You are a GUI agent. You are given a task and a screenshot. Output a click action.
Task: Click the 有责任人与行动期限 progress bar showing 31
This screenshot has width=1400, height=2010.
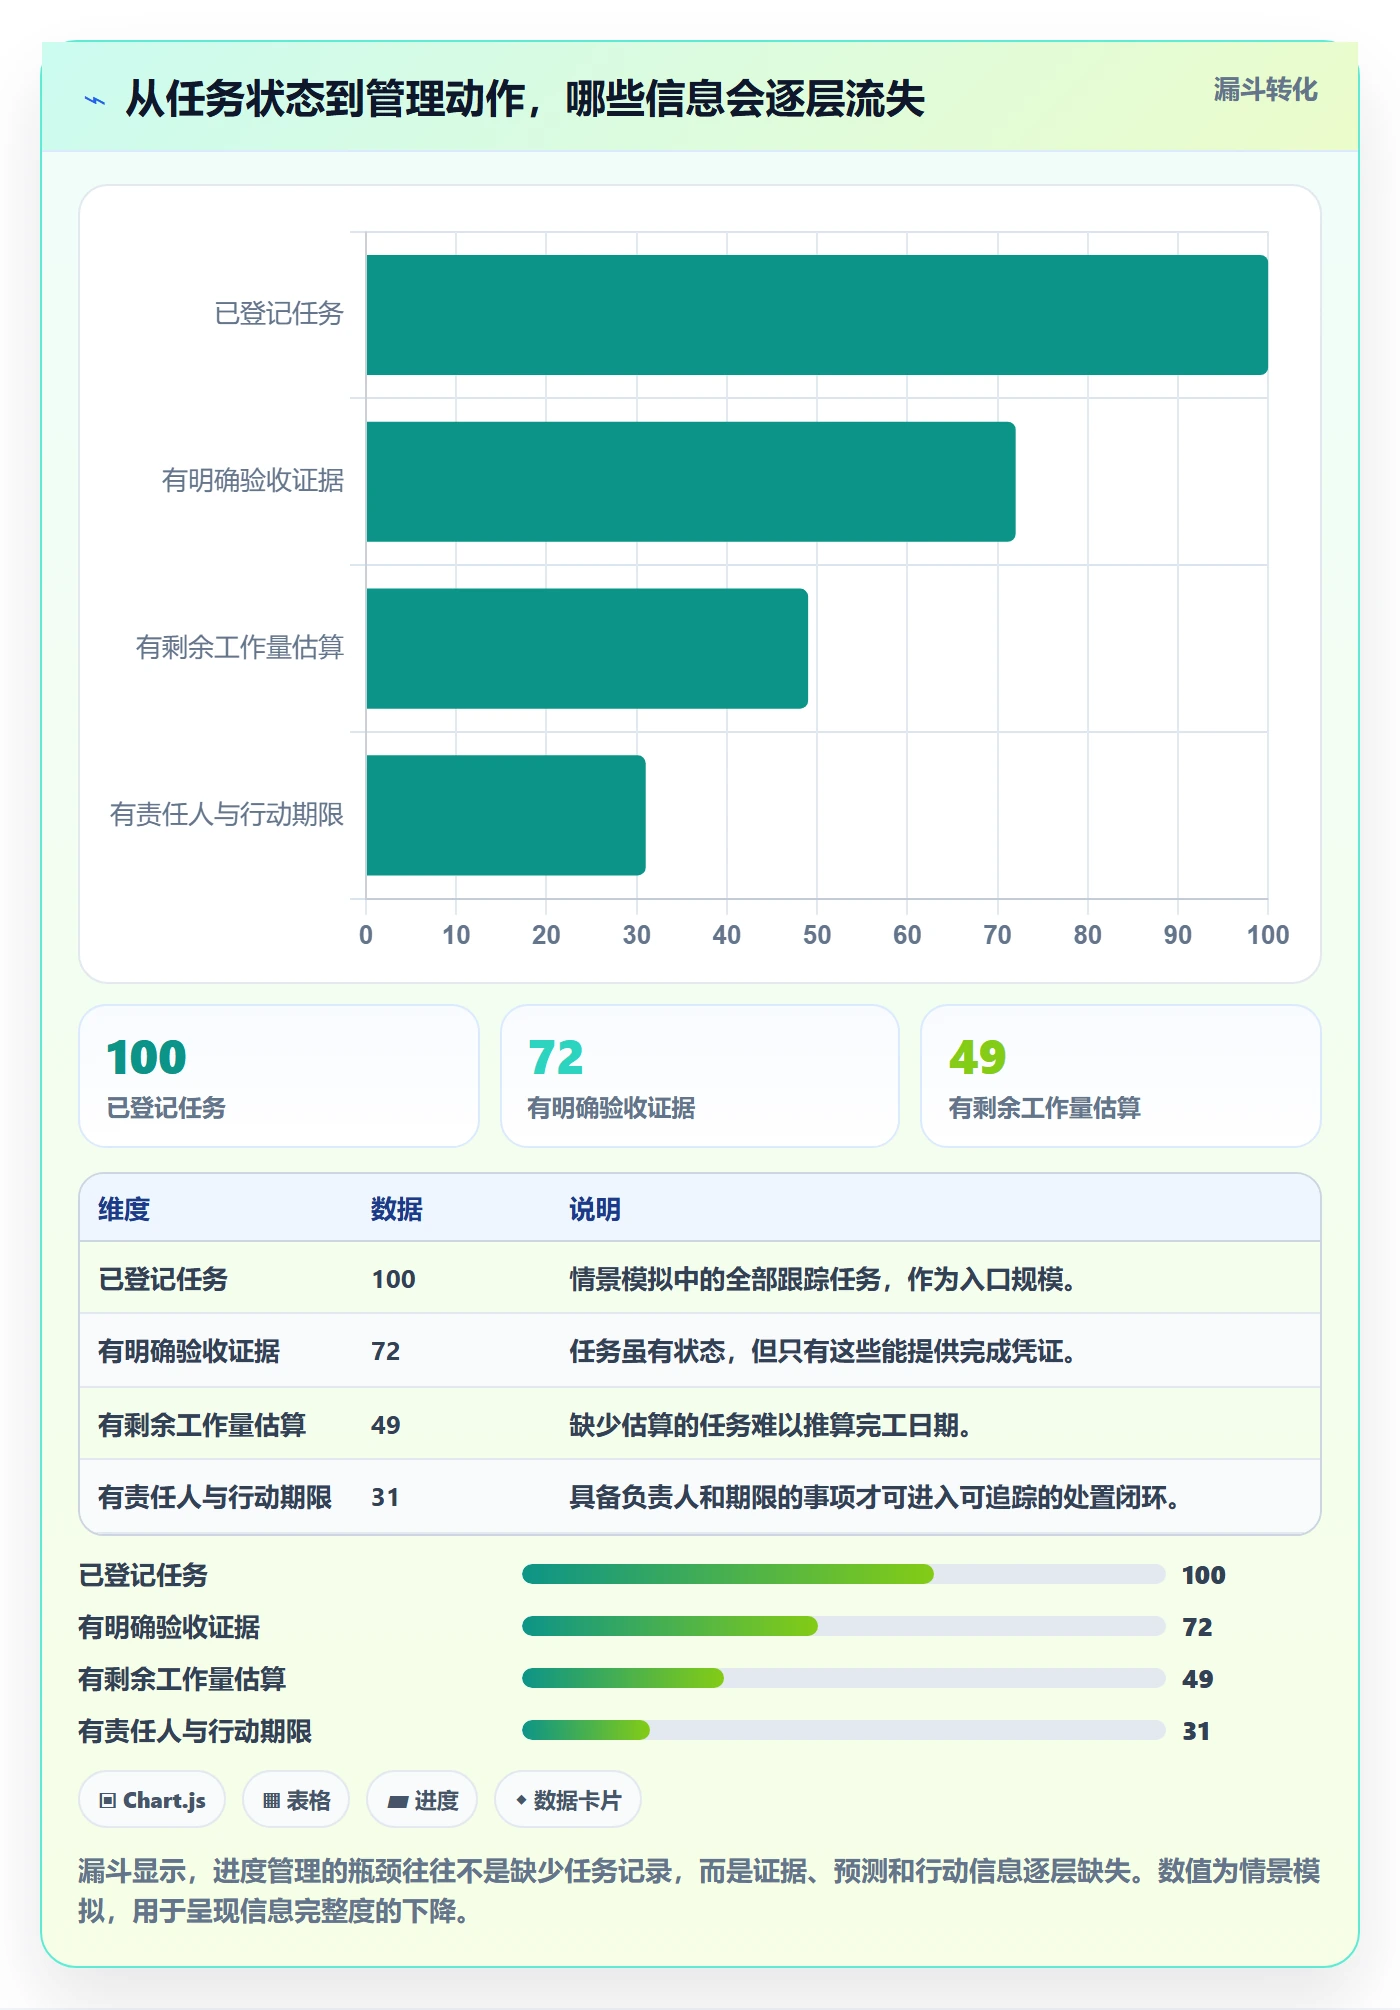tap(843, 1730)
